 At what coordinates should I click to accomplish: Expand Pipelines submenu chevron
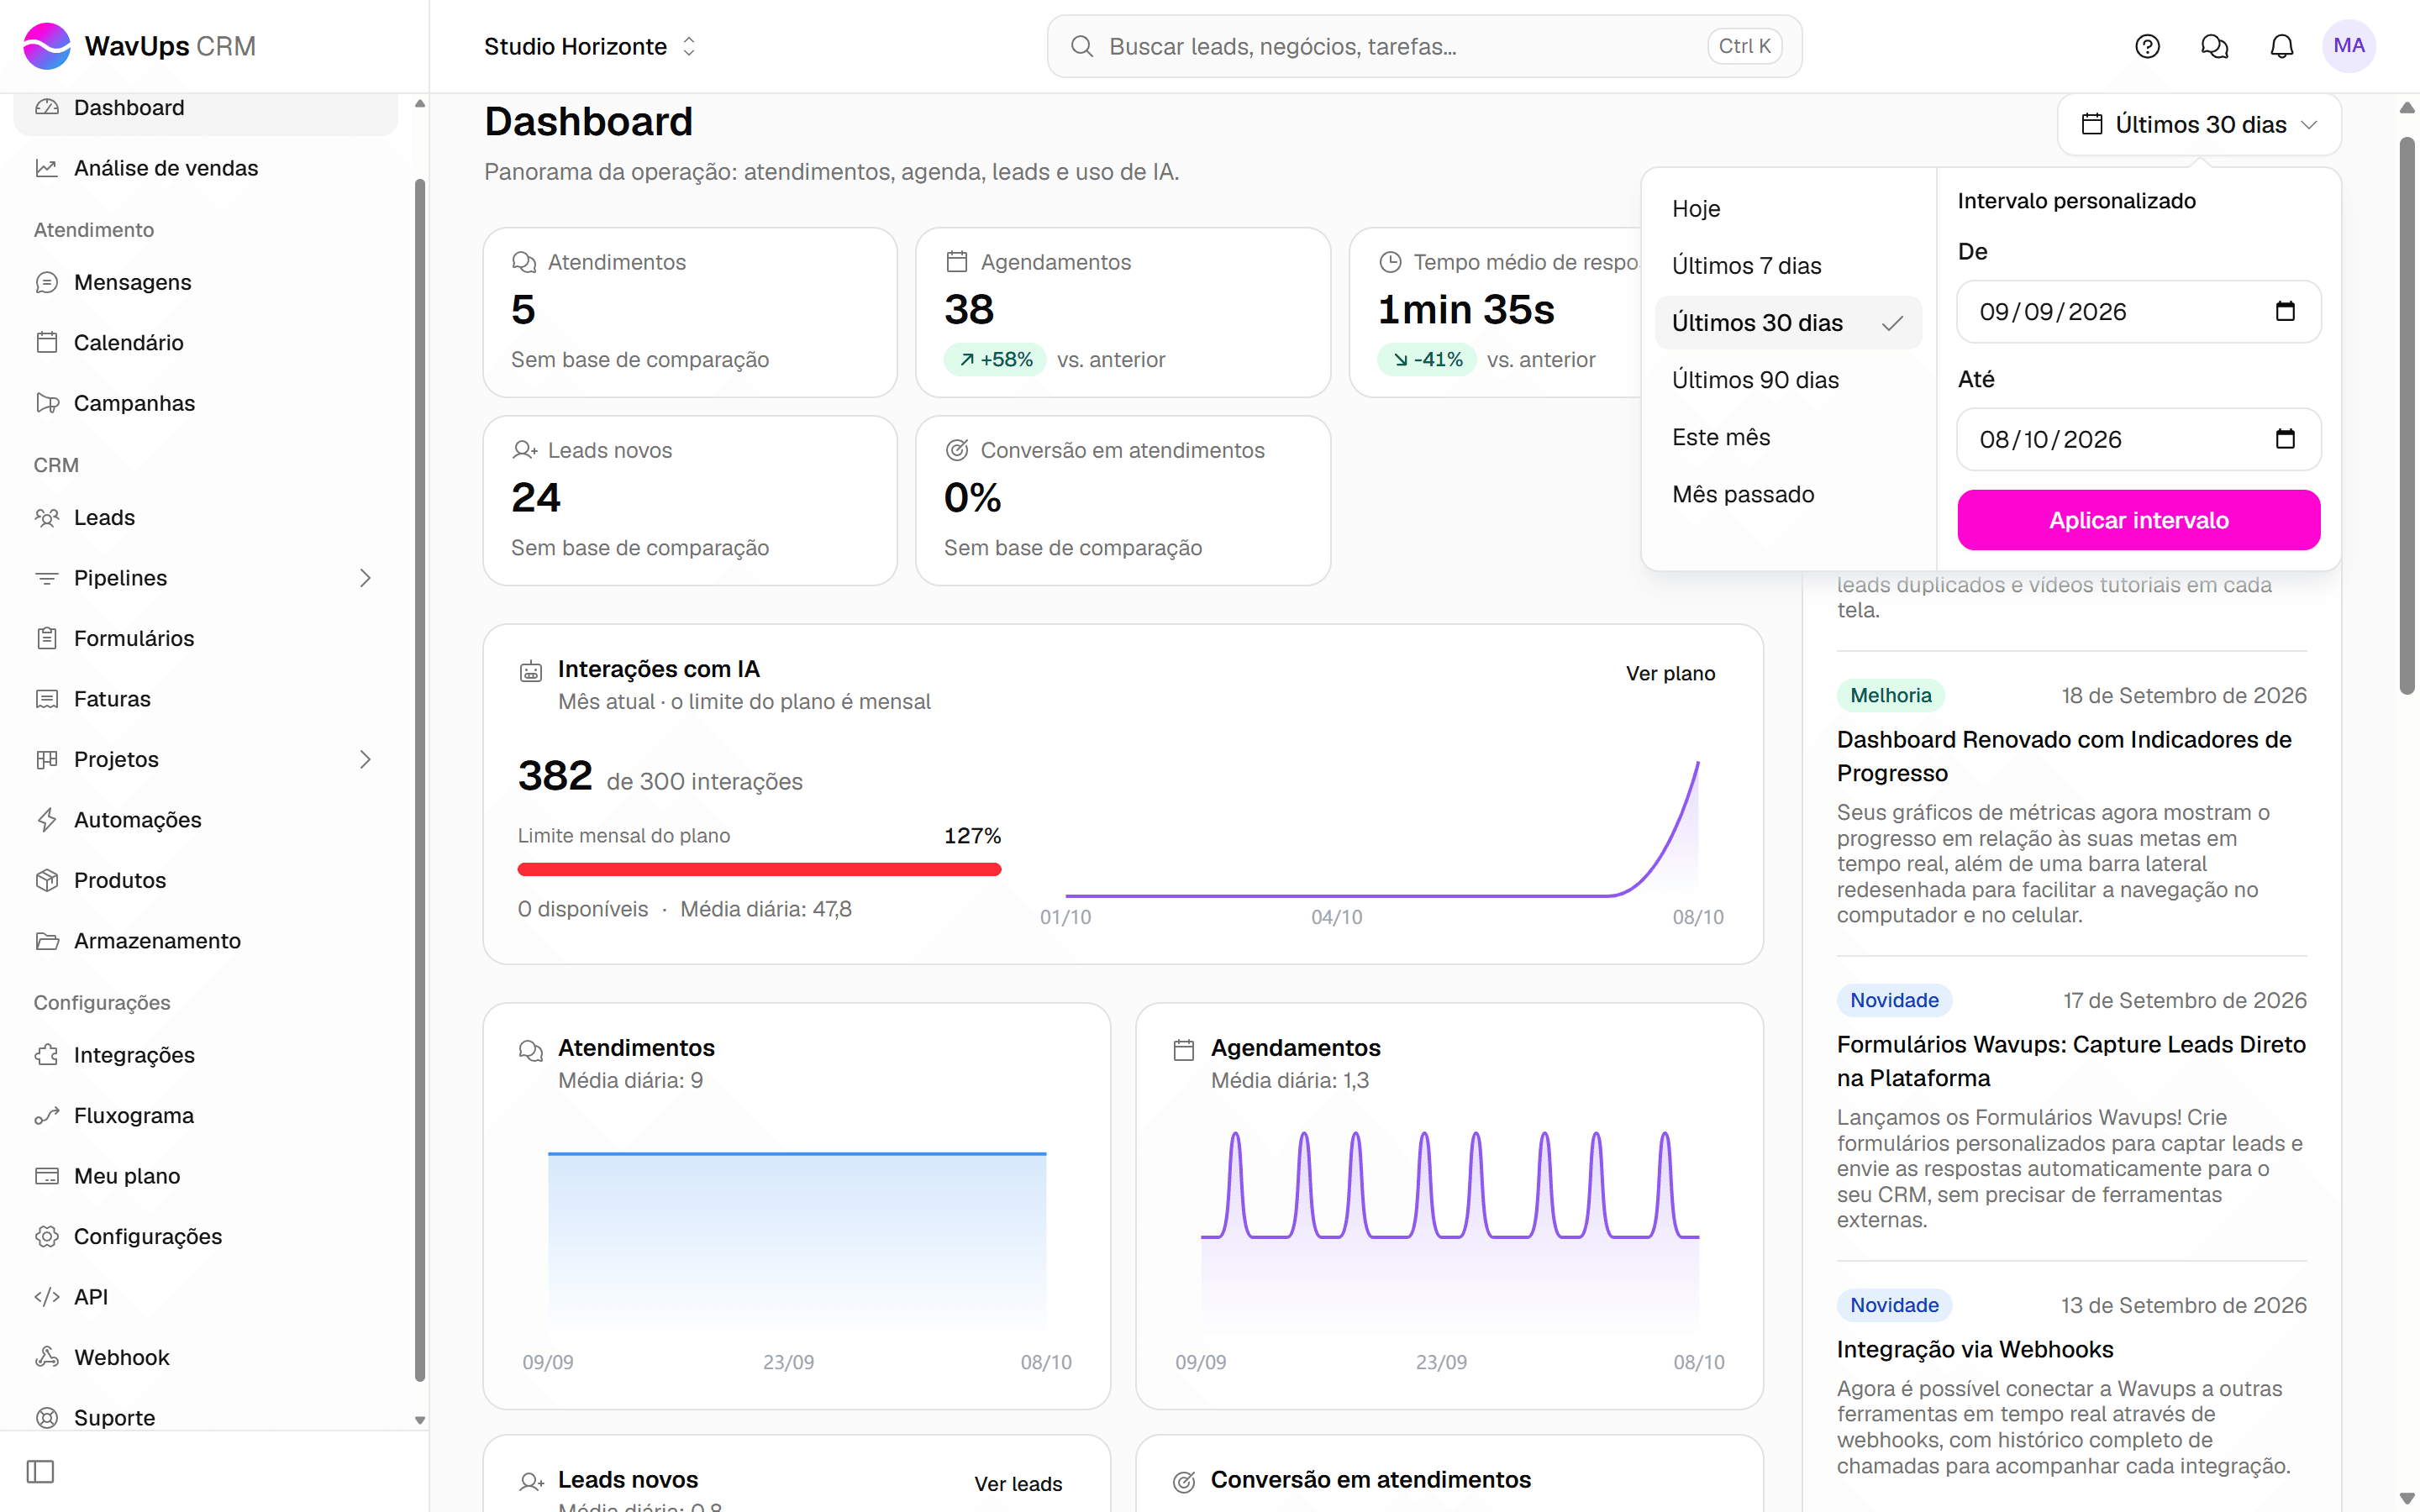point(365,578)
